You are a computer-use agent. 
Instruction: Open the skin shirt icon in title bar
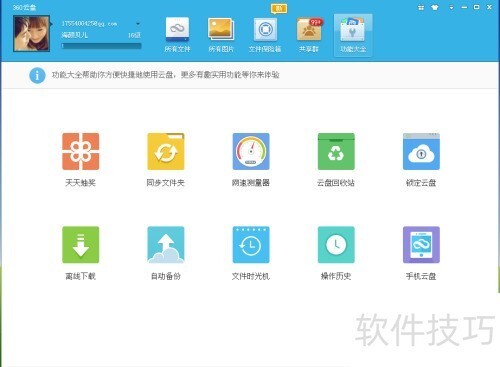[x=435, y=7]
